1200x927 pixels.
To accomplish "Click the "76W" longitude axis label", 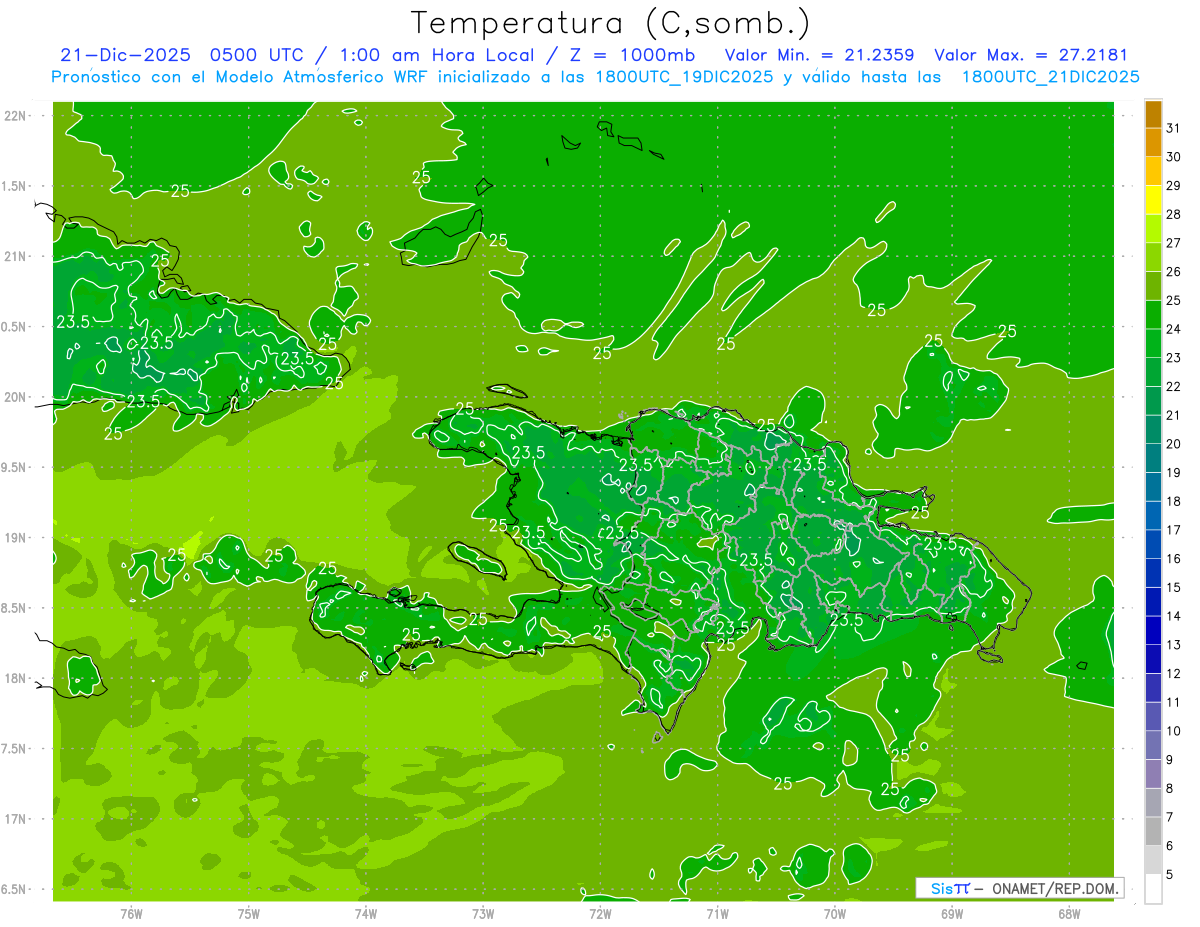I will pos(131,913).
